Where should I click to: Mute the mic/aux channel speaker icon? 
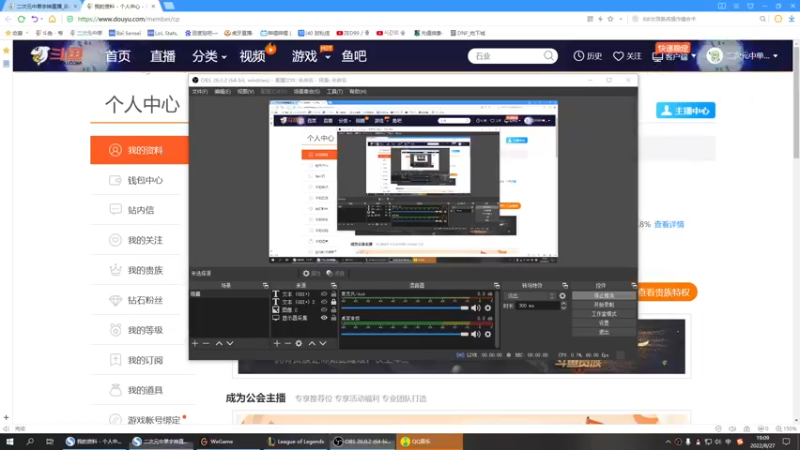476,308
